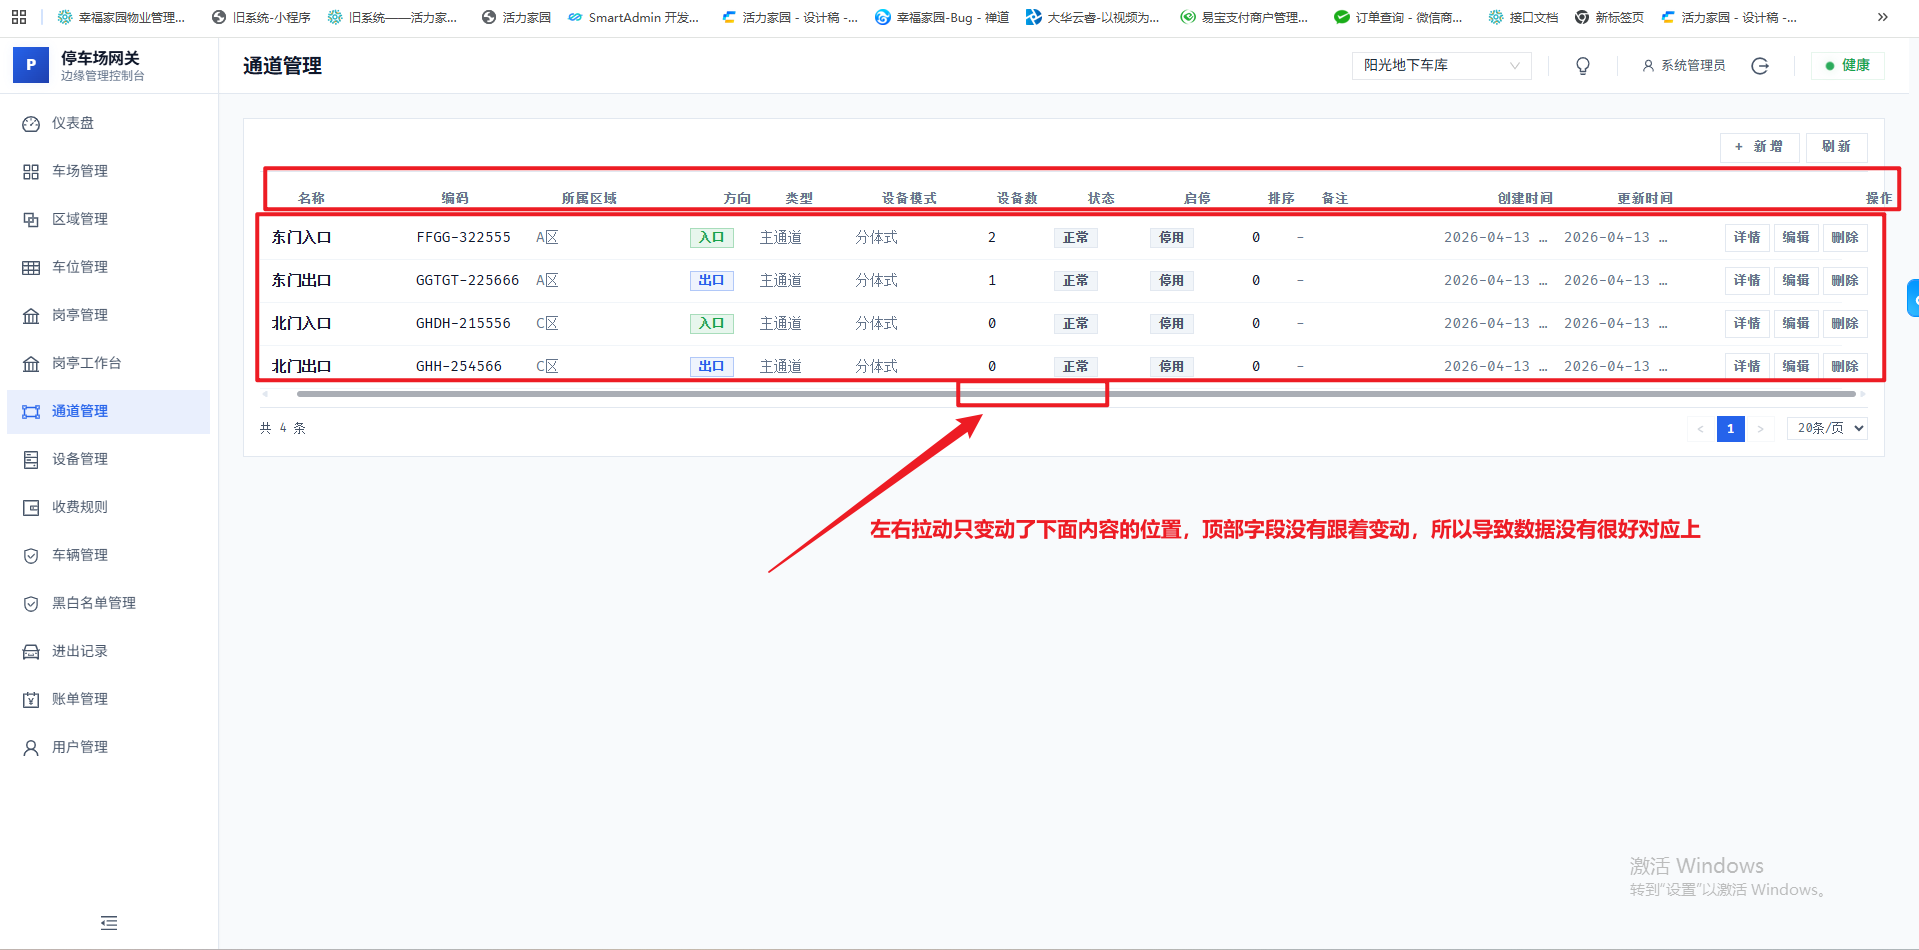This screenshot has width=1919, height=950.
Task: Select 设备管理 menu item
Action: coord(80,459)
